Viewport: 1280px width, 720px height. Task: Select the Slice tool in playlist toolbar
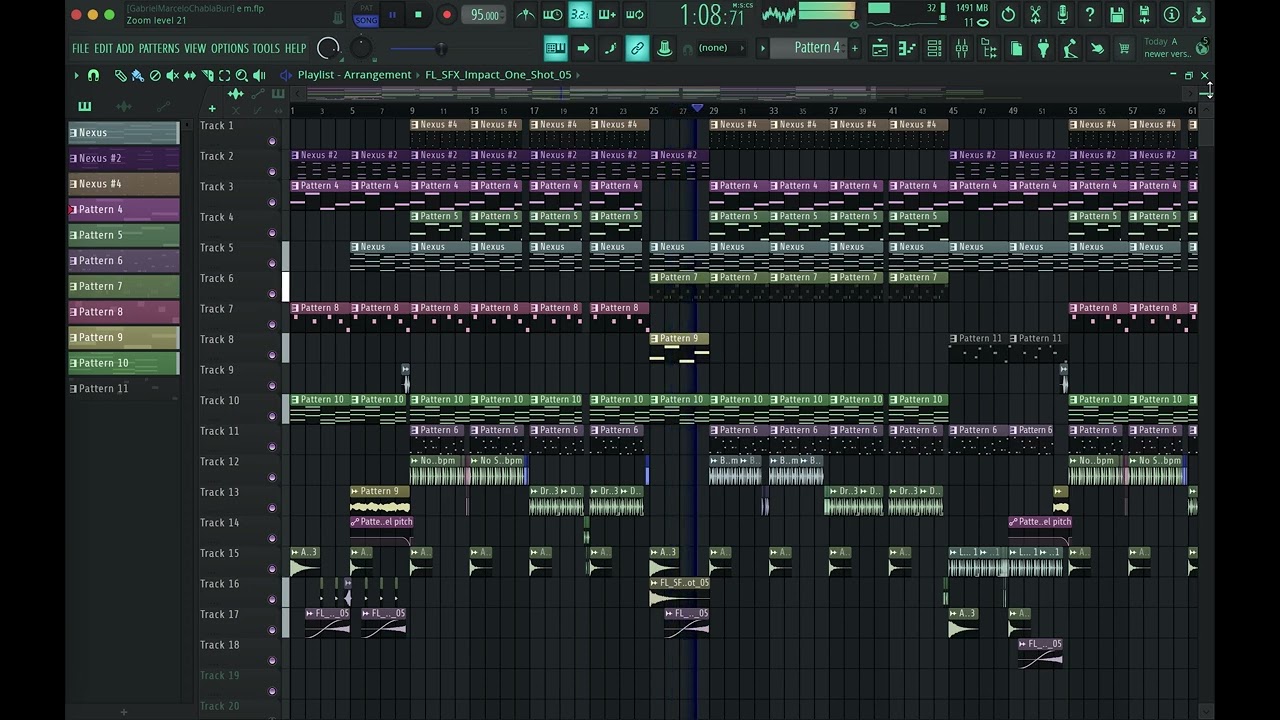[207, 75]
